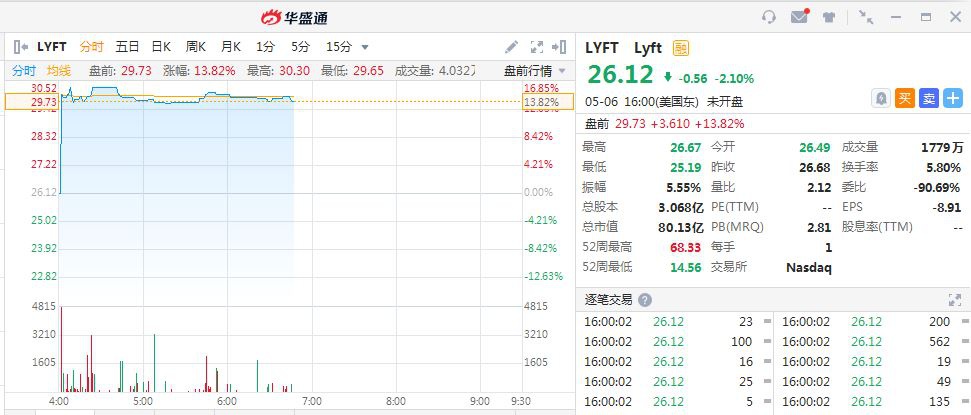The image size is (971, 415).
Task: Open customer service headset icon
Action: (769, 17)
